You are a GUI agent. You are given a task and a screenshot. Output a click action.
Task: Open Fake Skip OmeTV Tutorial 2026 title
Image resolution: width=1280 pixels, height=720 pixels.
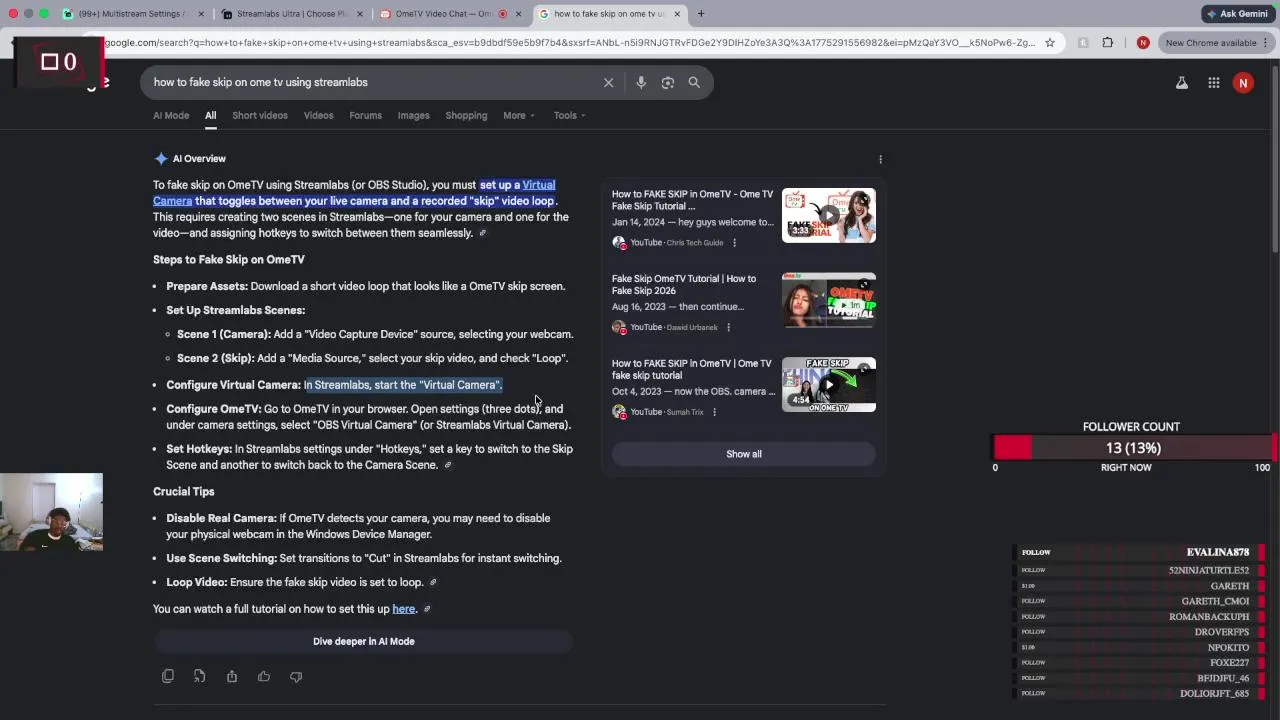click(x=684, y=284)
